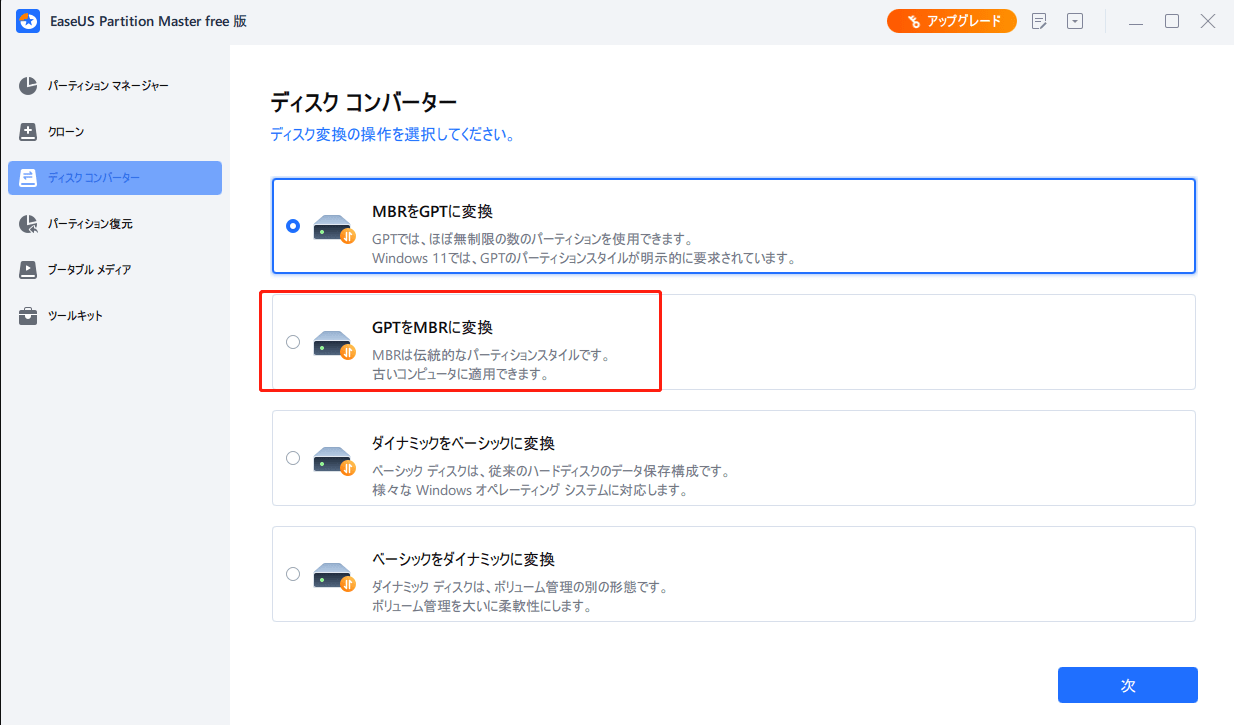This screenshot has height=725, width=1234.
Task: Select the MBRをGPTに変換 radio button
Action: (293, 226)
